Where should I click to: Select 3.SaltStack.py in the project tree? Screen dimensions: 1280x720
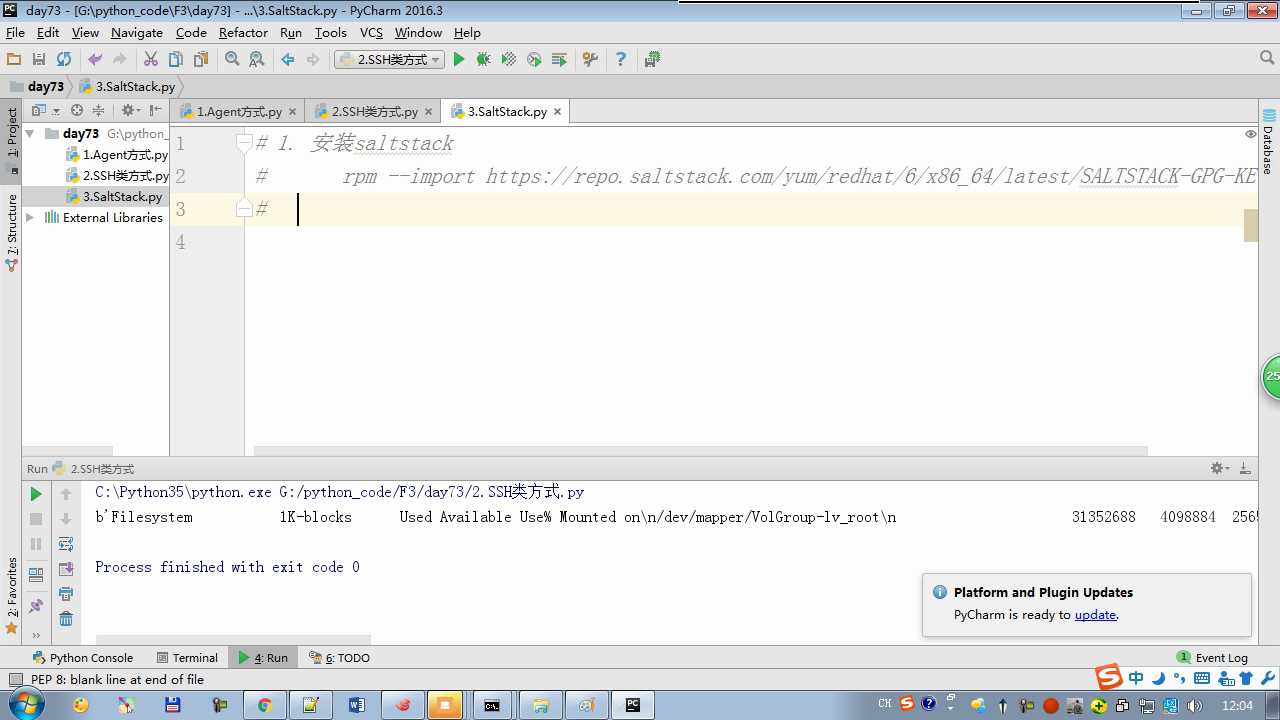point(113,197)
